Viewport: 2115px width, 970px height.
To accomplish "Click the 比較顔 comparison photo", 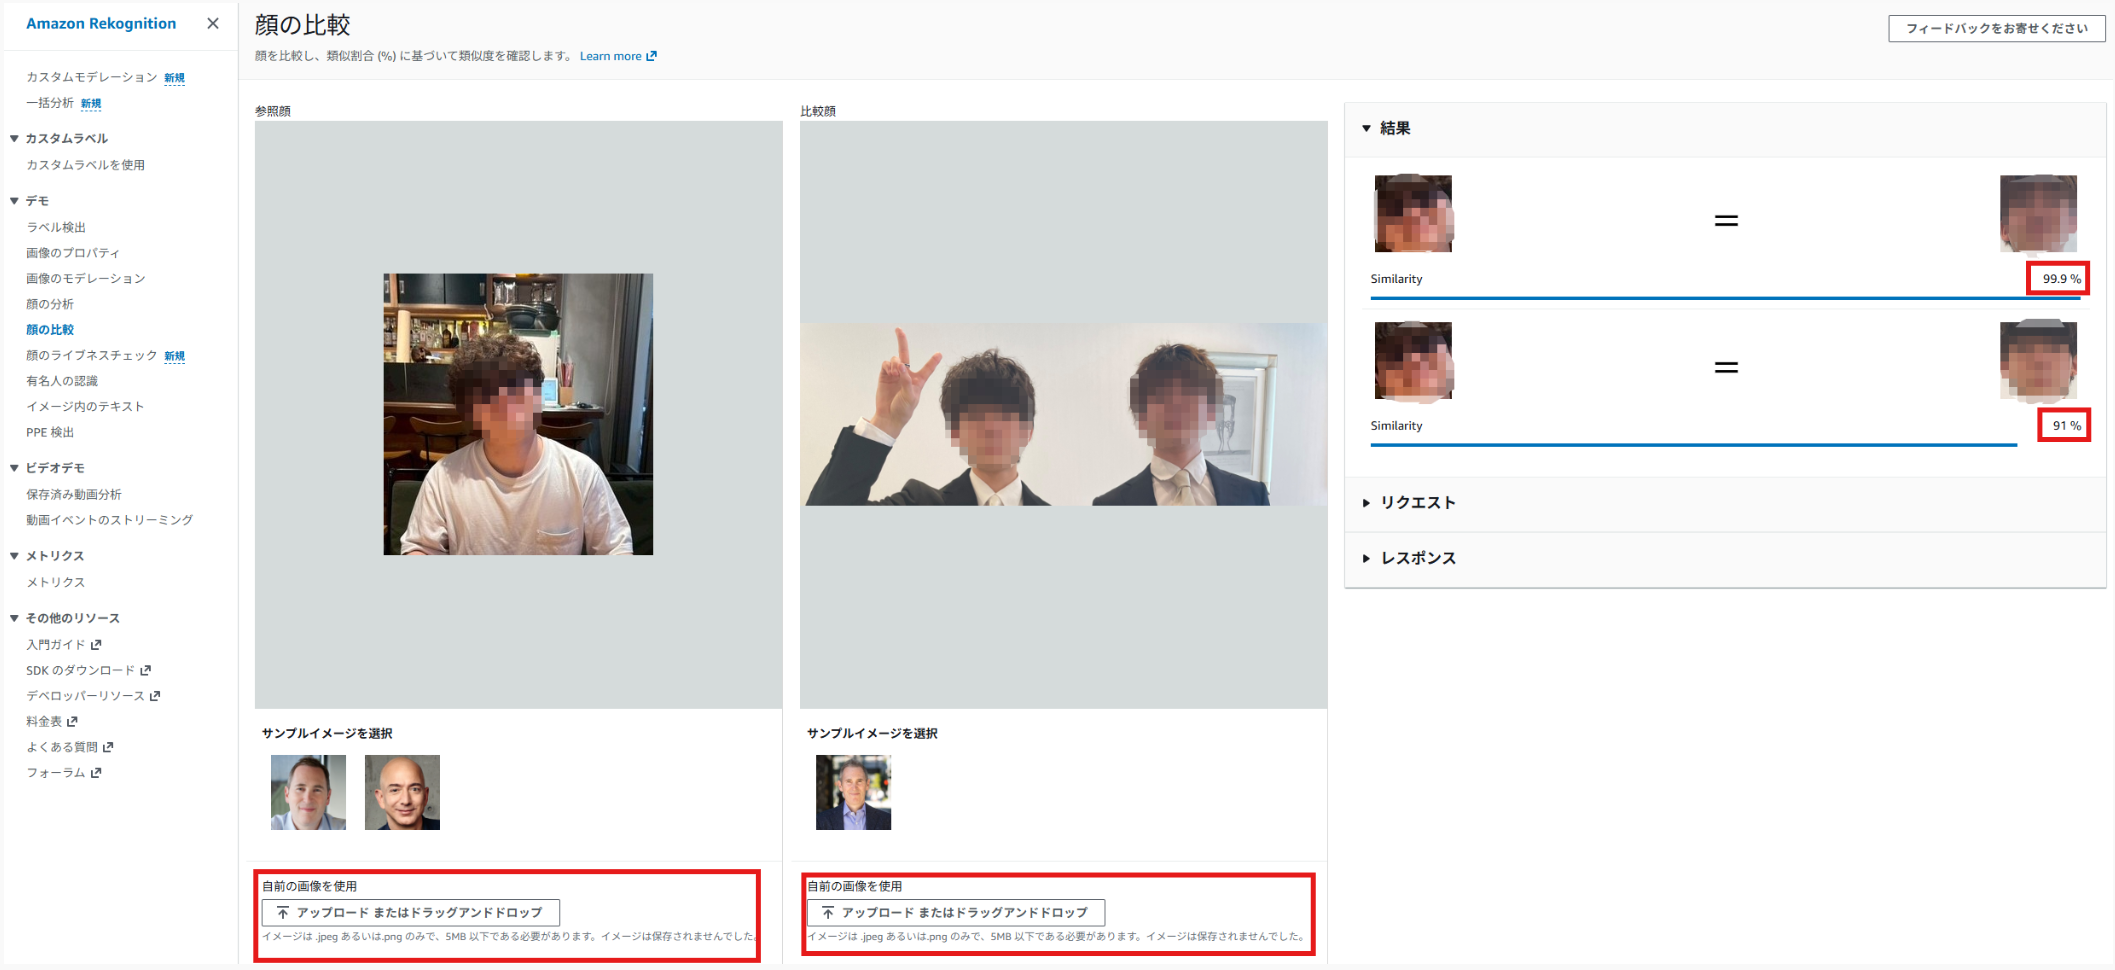I will coord(1064,414).
